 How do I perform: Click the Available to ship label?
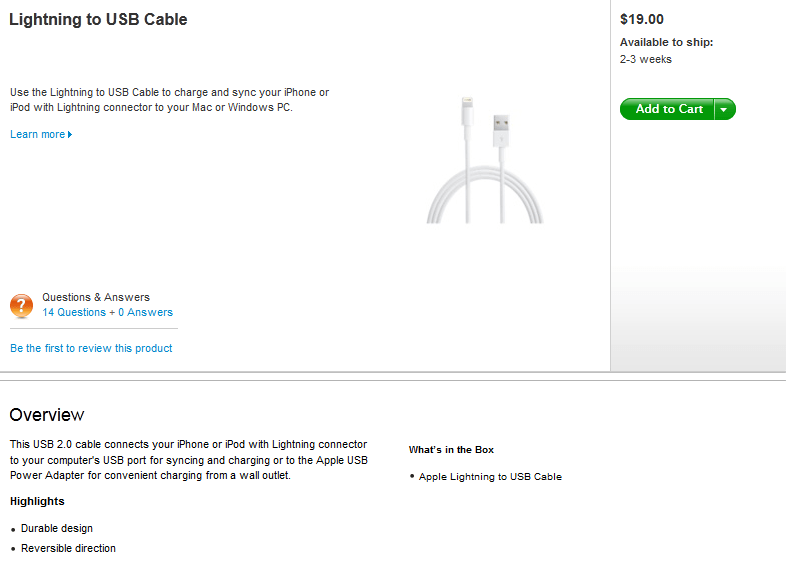pyautogui.click(x=666, y=42)
